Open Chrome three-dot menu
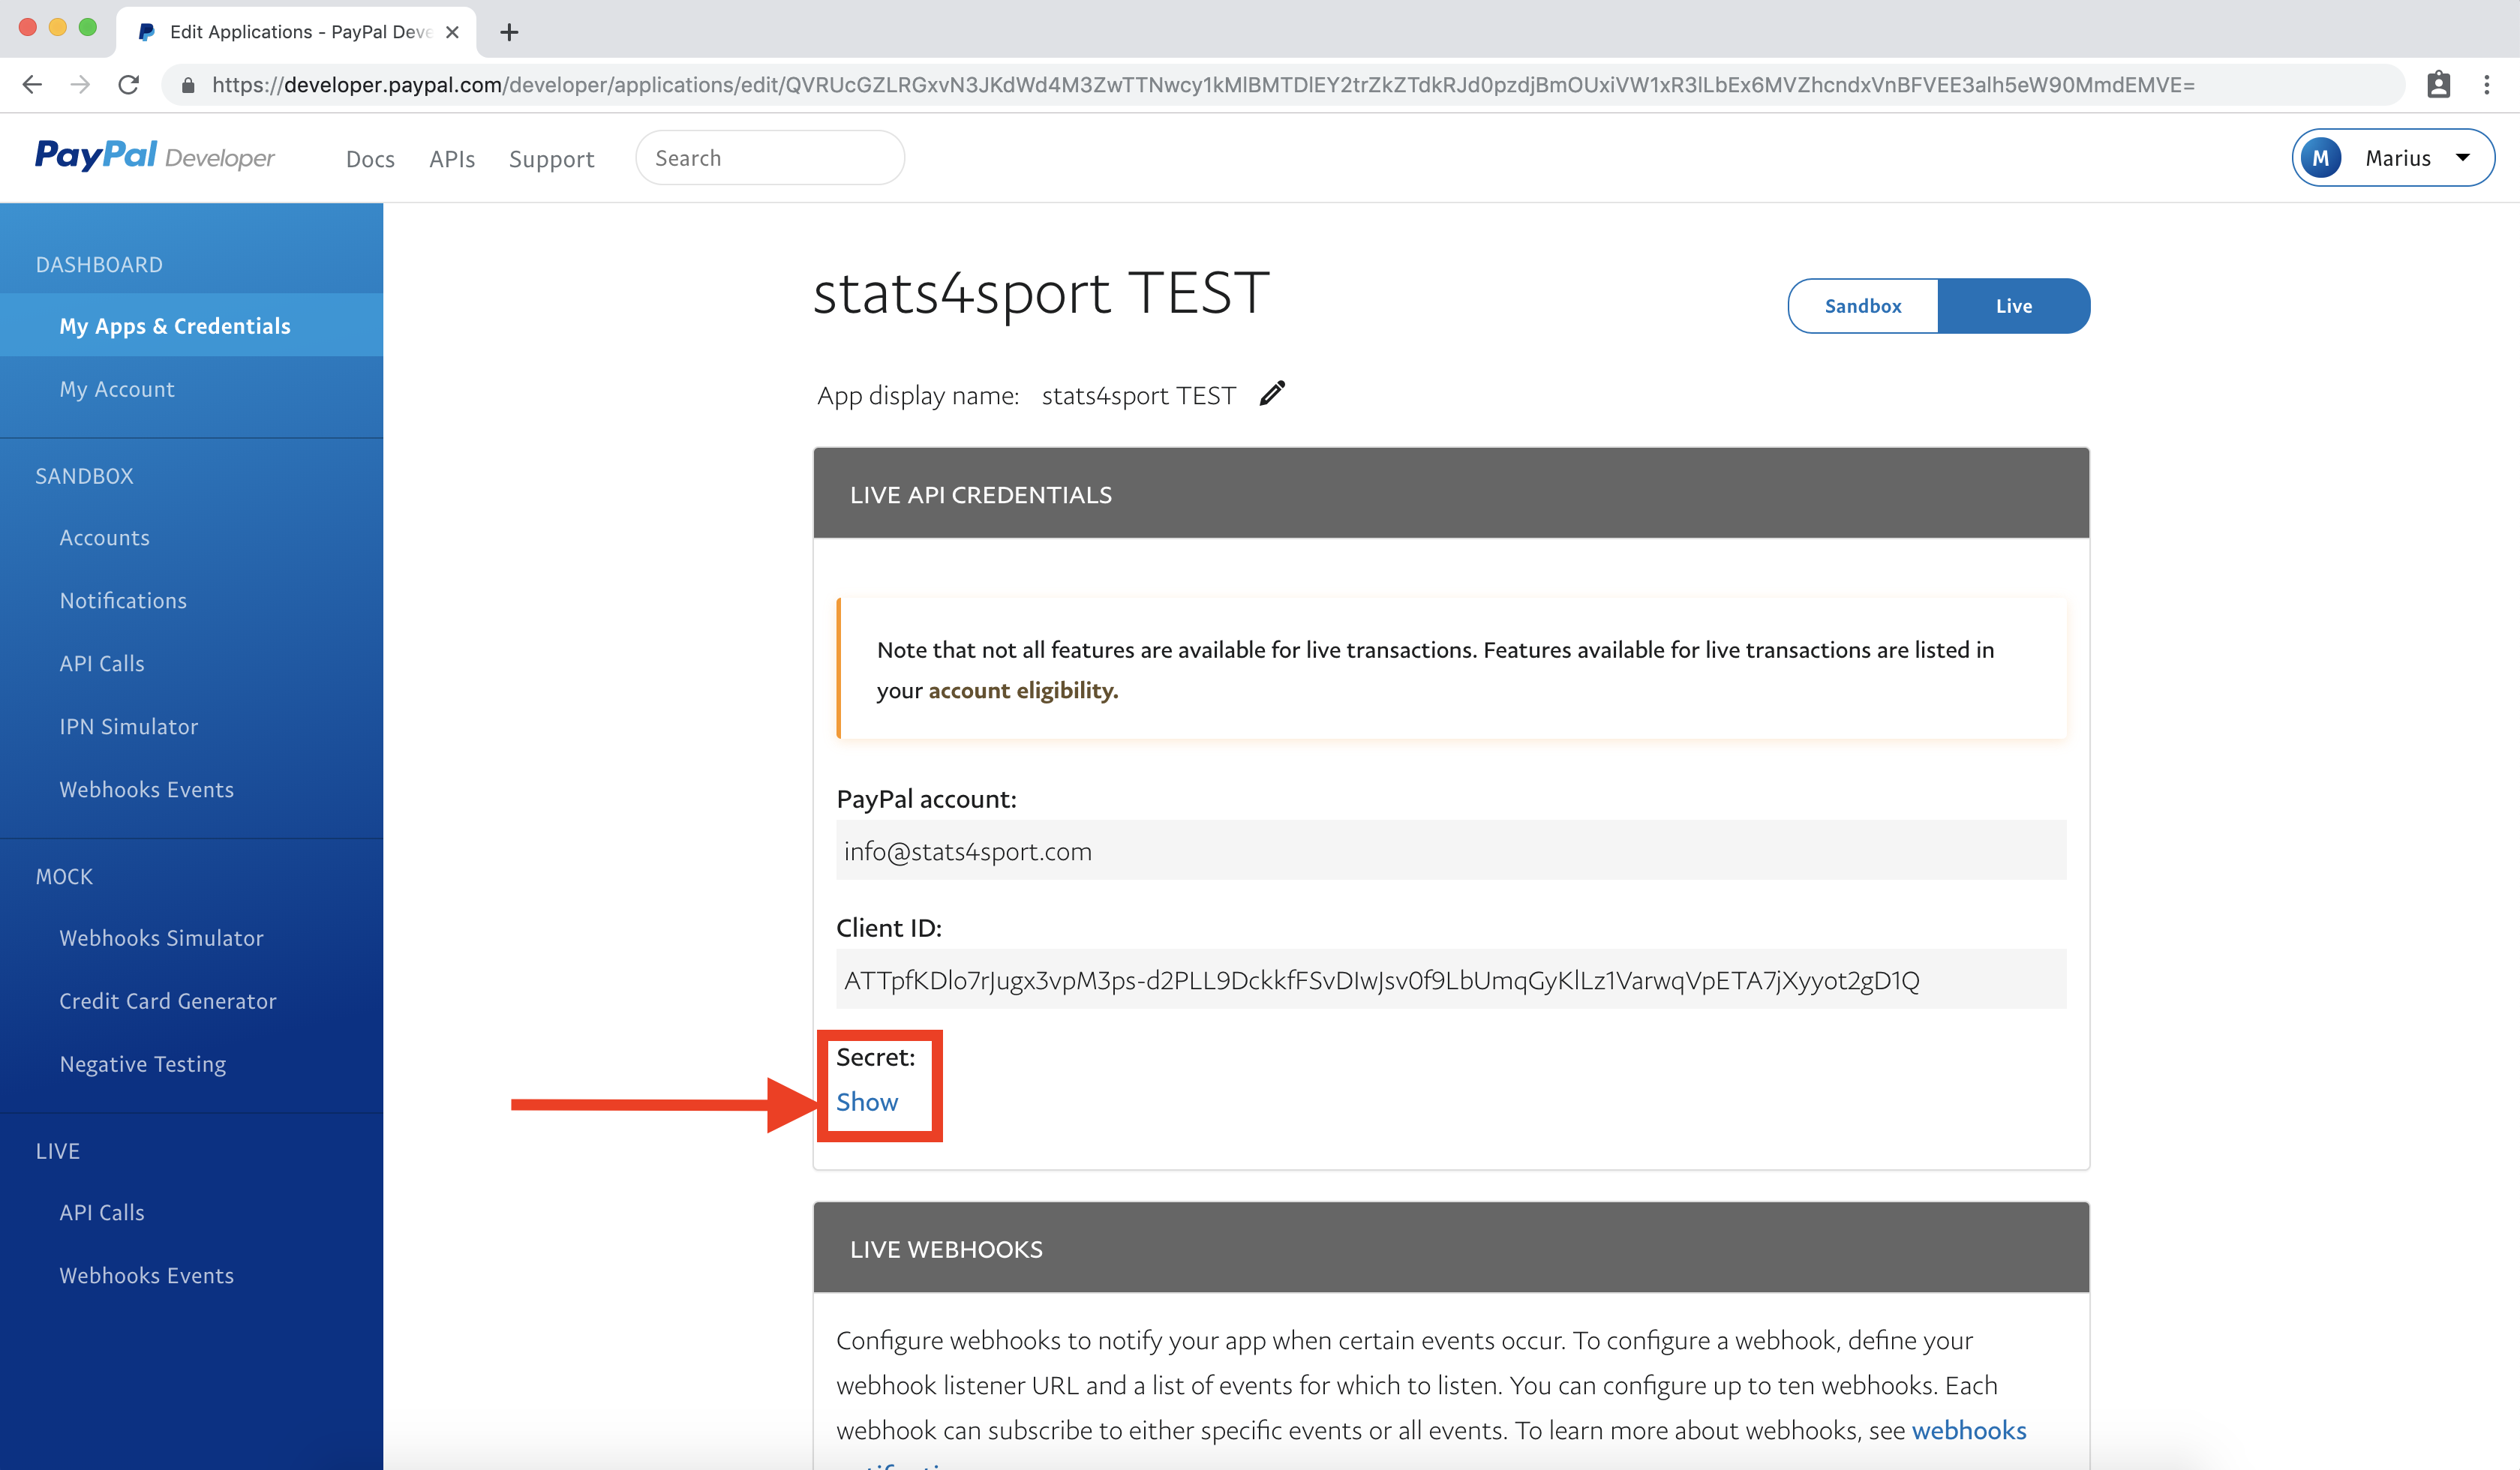Image resolution: width=2520 pixels, height=1470 pixels. (2486, 85)
